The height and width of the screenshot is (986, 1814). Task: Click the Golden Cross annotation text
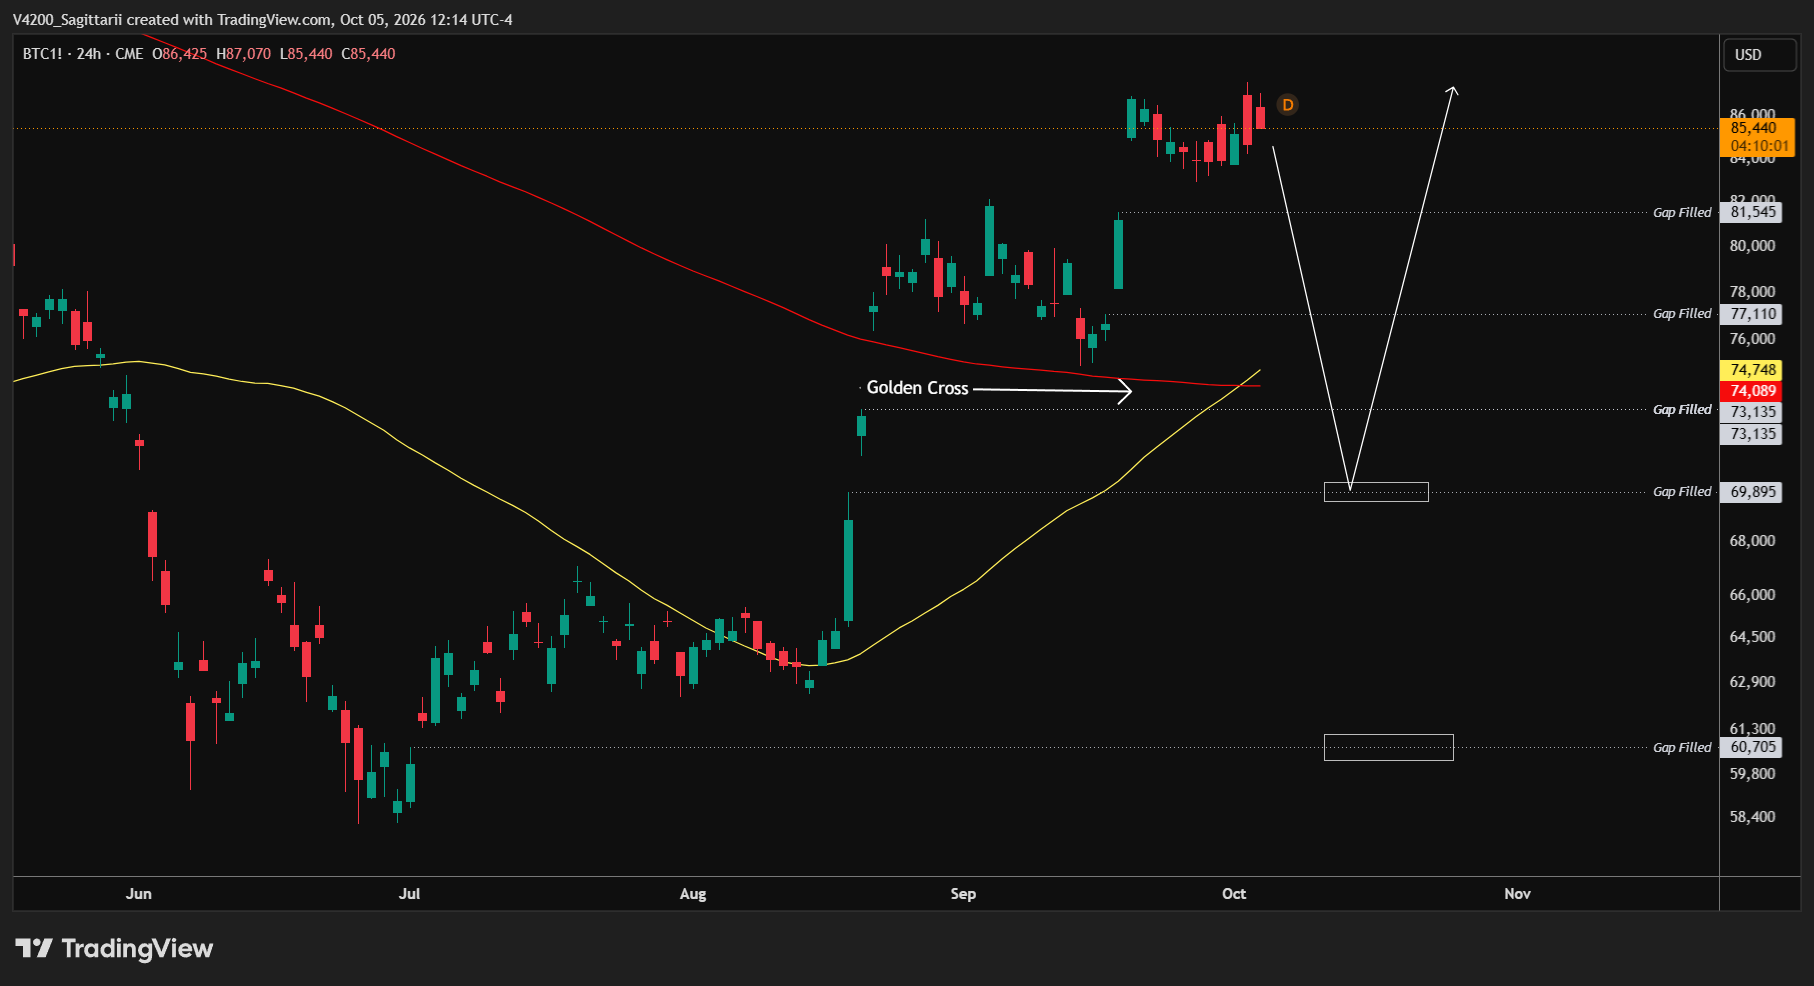(x=917, y=388)
